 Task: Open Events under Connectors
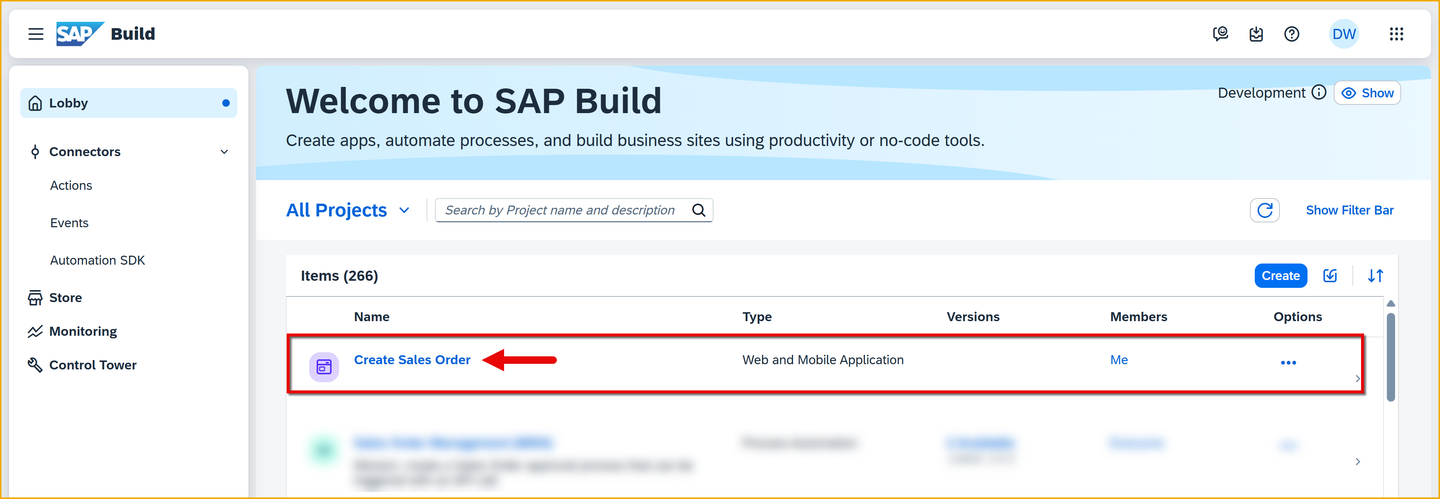coord(69,223)
